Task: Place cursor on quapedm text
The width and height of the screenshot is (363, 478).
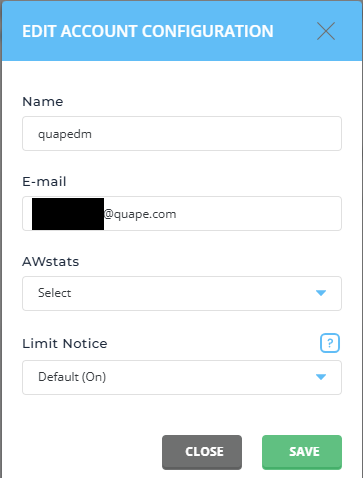Action: tap(65, 134)
